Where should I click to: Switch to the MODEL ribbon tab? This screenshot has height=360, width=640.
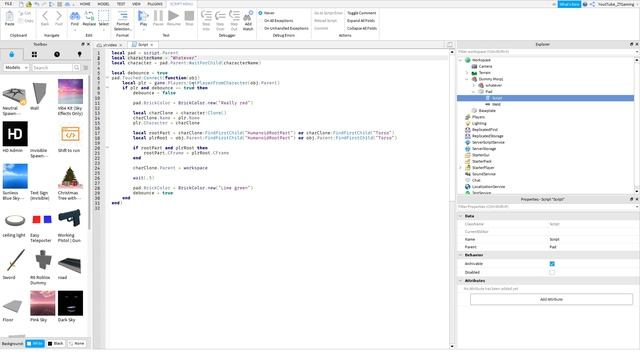(x=103, y=4)
